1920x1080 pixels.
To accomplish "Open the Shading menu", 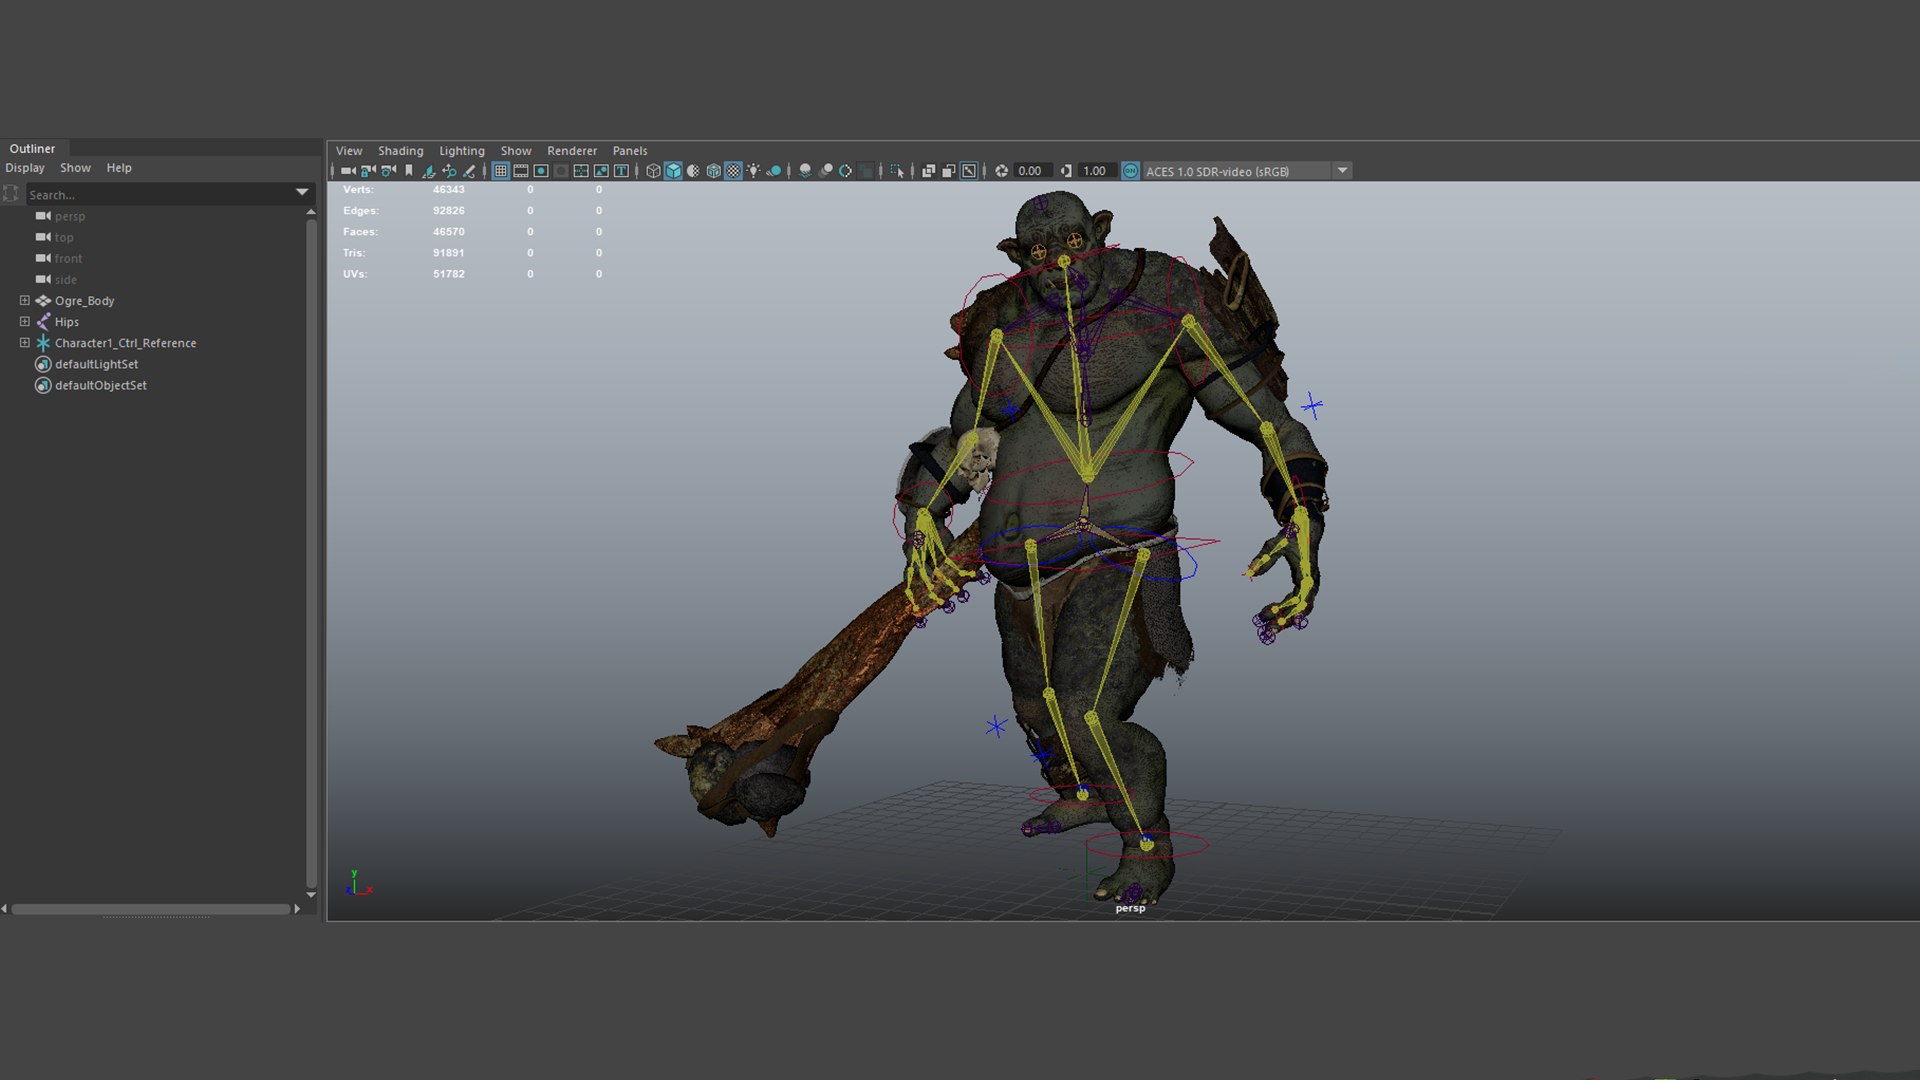I will point(400,151).
